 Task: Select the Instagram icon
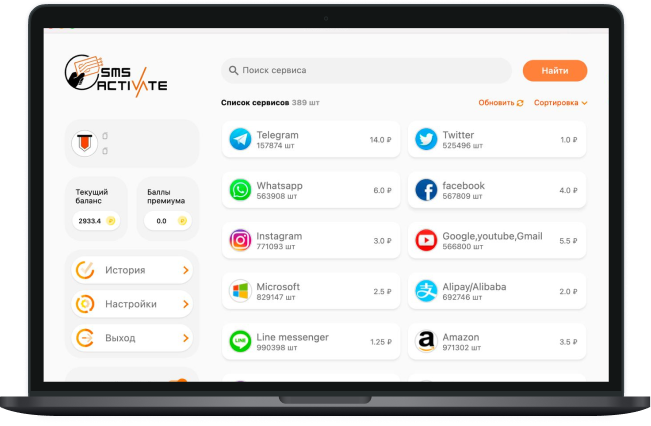coord(240,241)
